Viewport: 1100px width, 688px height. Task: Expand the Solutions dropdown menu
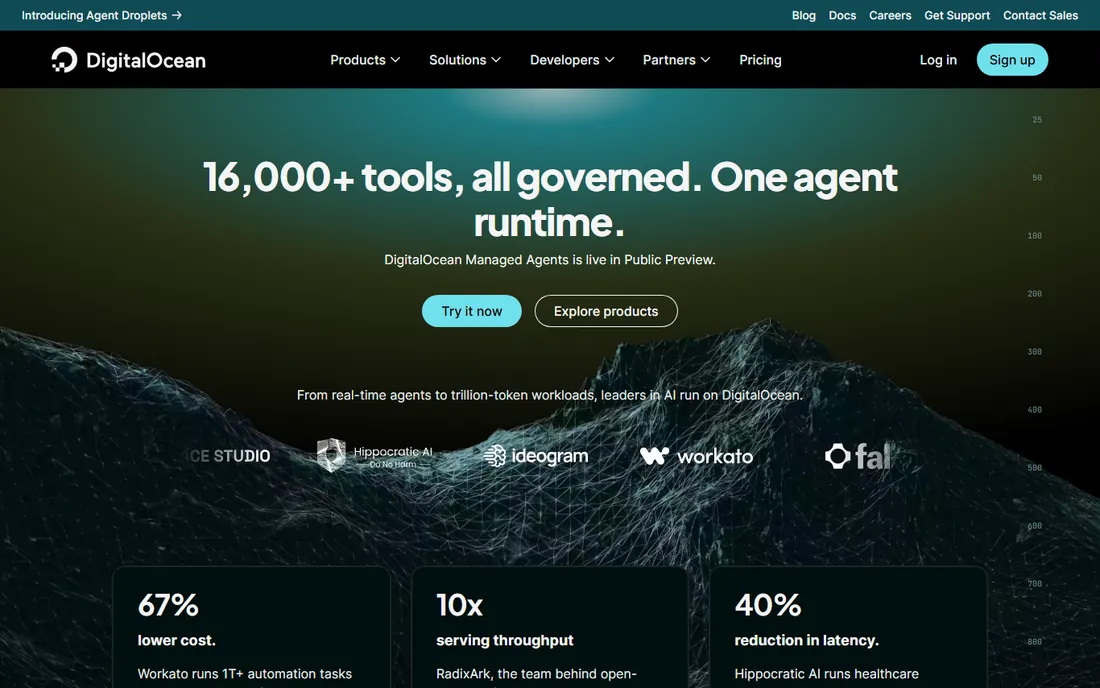point(464,60)
